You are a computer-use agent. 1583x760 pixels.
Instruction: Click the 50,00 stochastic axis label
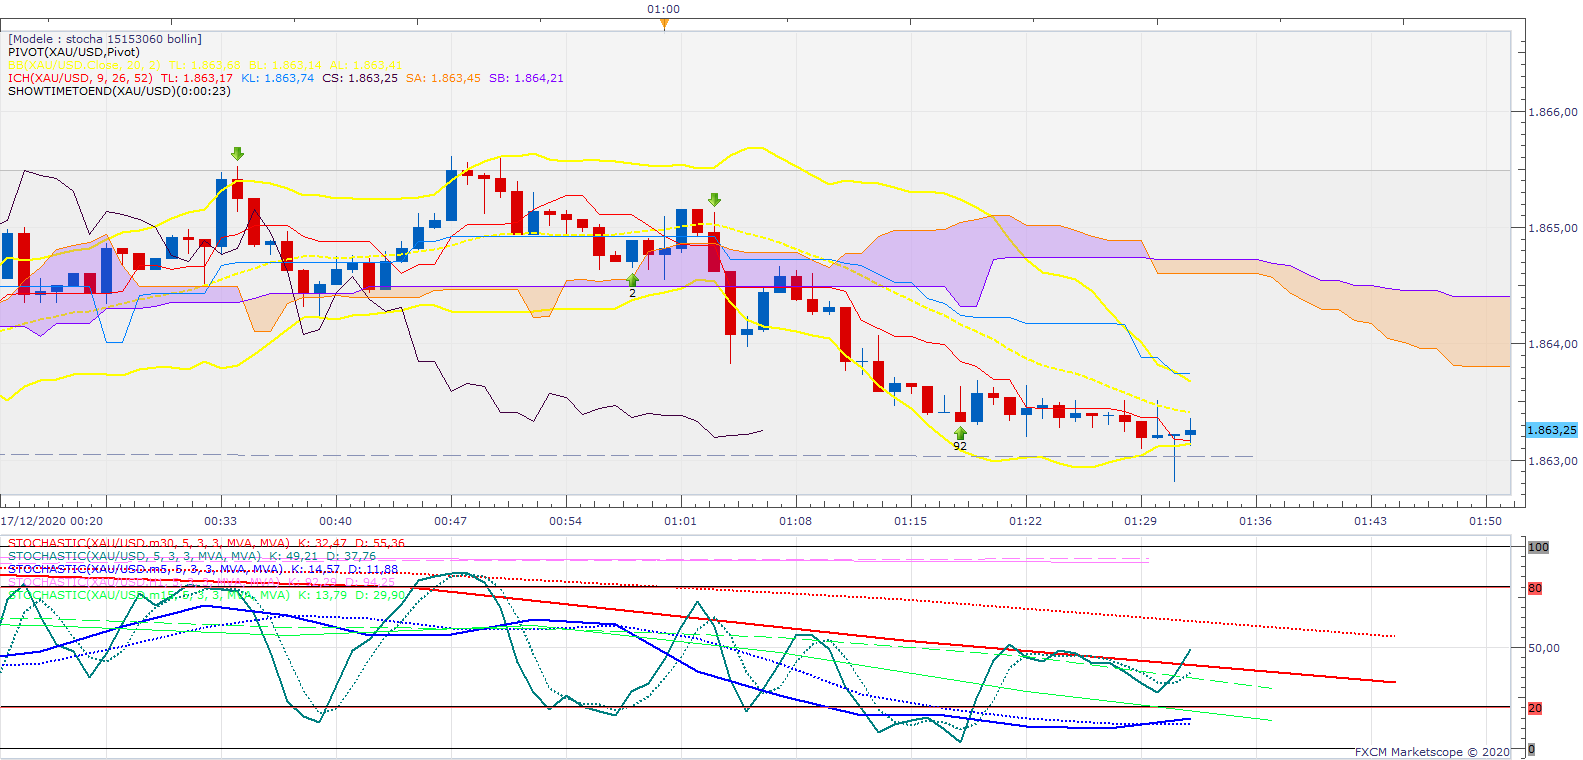pyautogui.click(x=1544, y=648)
